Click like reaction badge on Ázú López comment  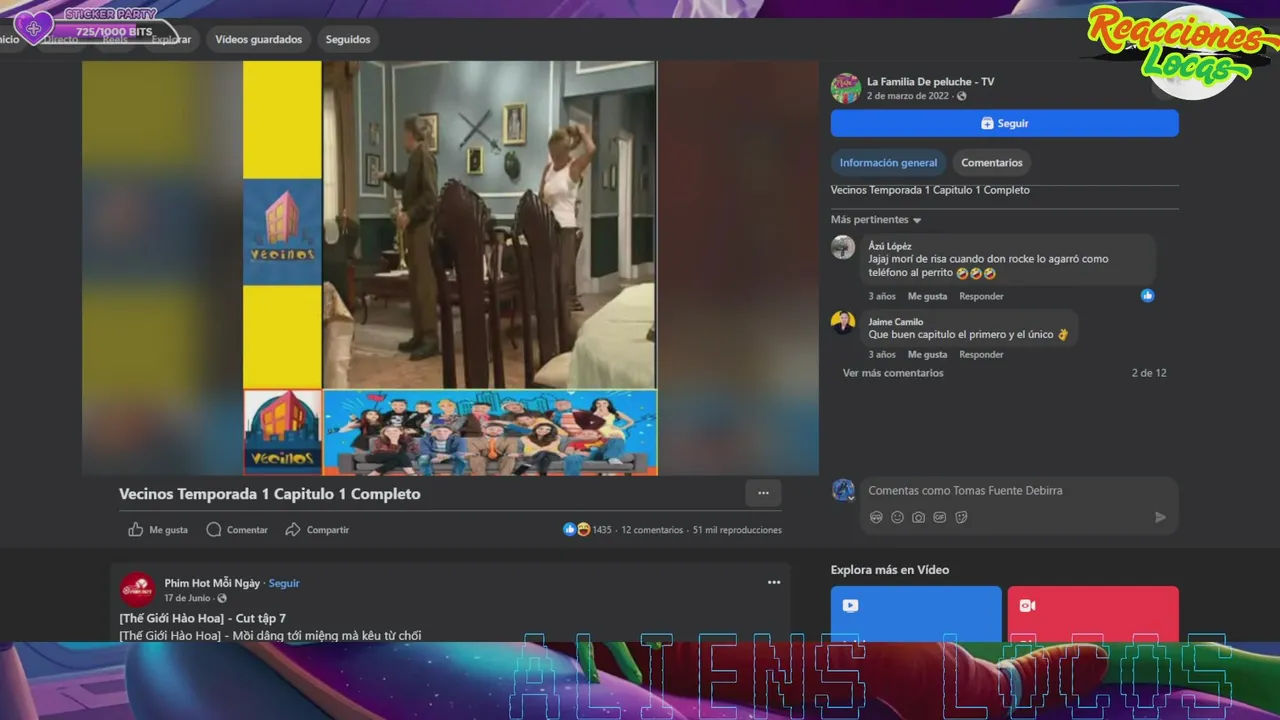point(1147,295)
